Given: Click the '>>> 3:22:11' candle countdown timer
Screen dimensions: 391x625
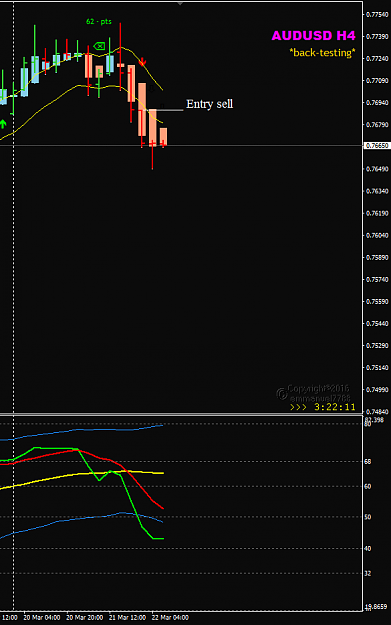Looking at the screenshot, I should 322,407.
